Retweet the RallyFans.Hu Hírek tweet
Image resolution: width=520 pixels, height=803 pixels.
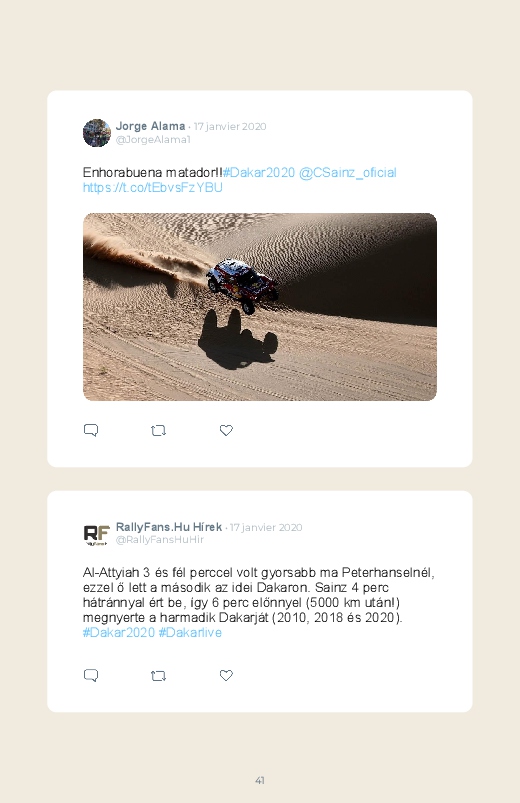click(x=158, y=676)
